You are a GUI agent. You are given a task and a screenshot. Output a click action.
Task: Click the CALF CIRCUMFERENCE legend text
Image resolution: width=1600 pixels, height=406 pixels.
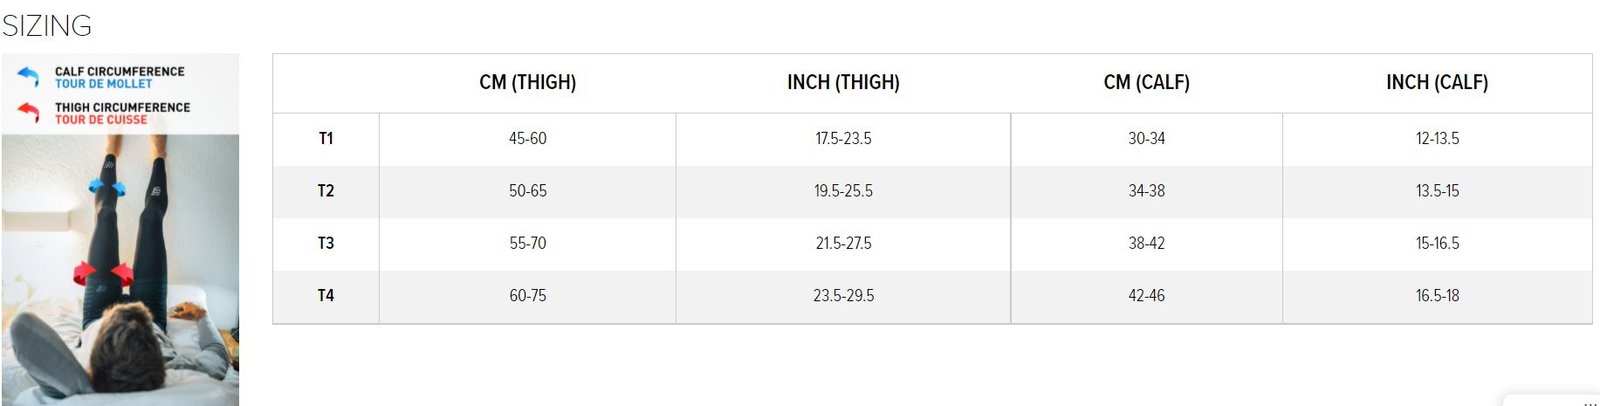pos(120,72)
